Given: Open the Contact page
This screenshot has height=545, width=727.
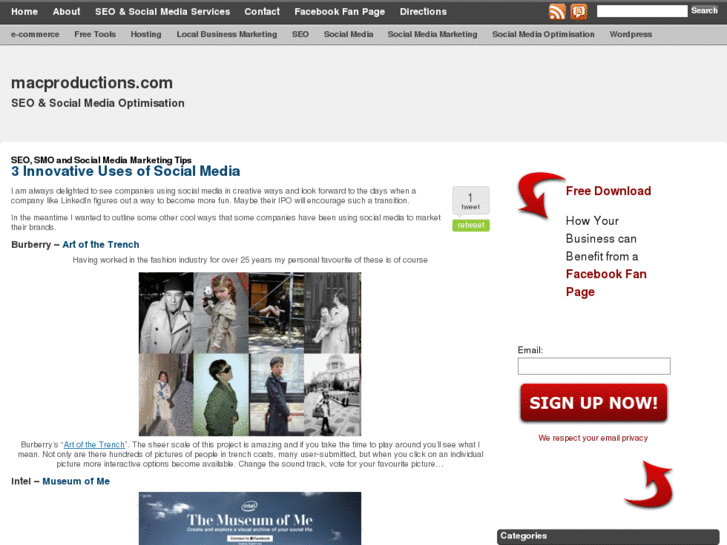Looking at the screenshot, I should 262,12.
